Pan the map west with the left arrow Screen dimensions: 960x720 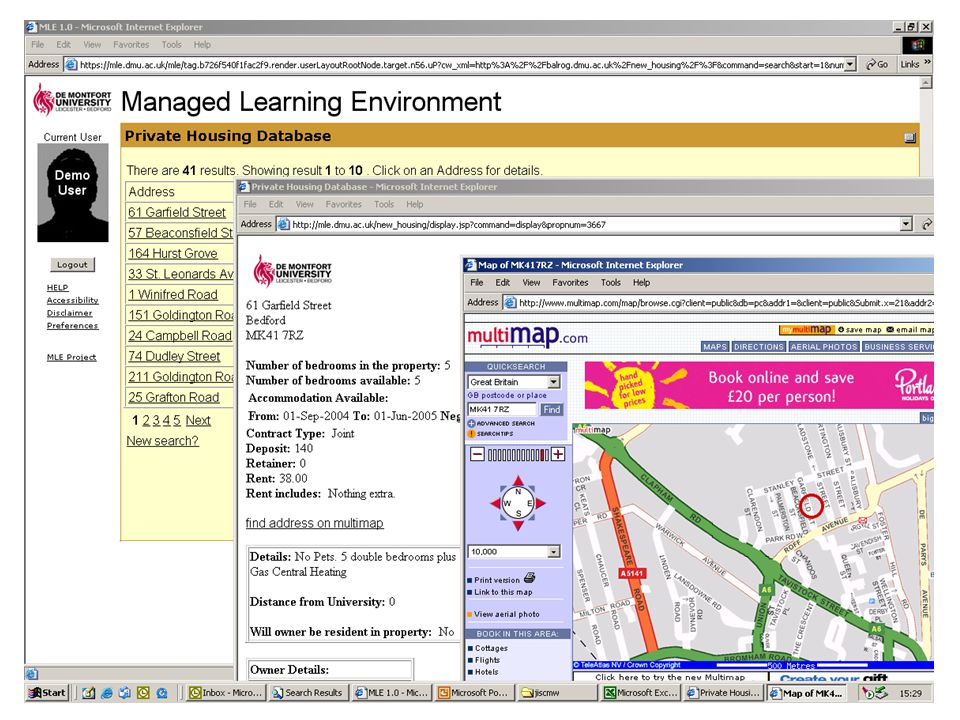[495, 503]
